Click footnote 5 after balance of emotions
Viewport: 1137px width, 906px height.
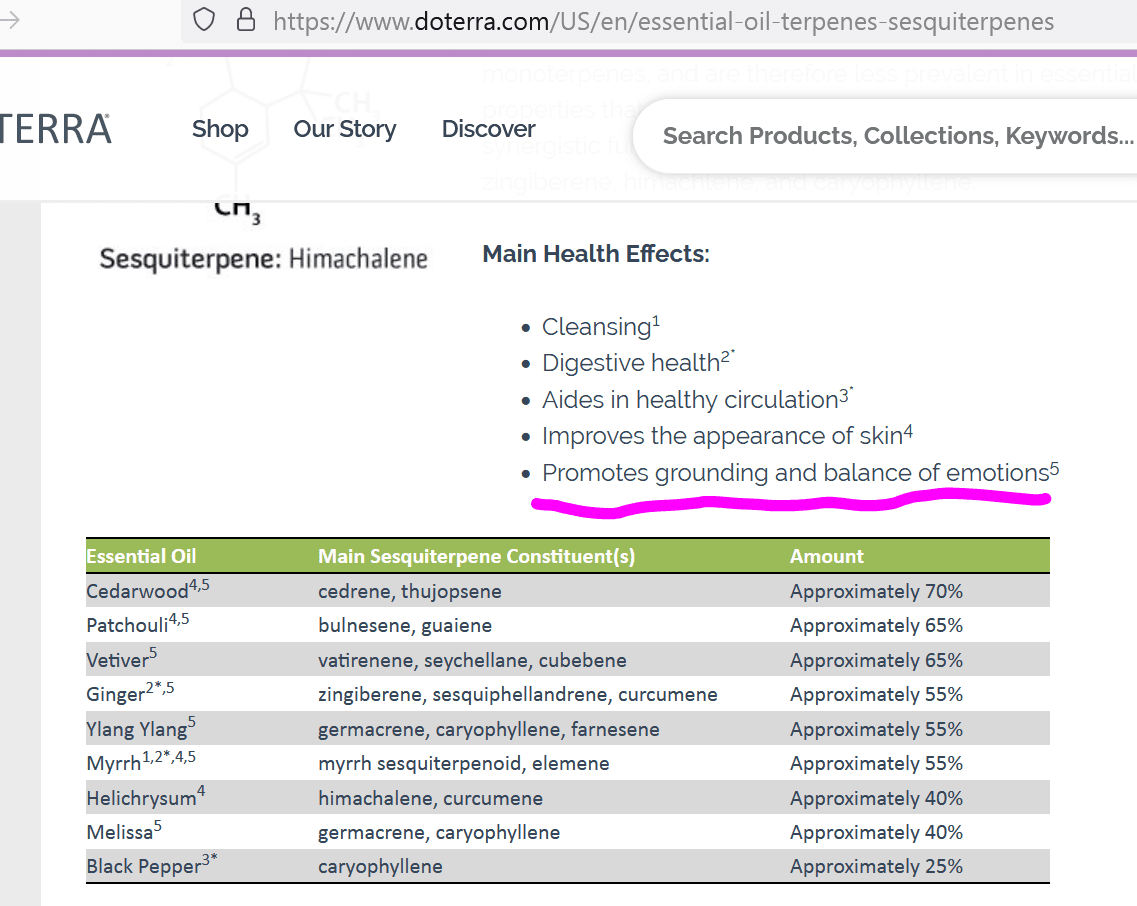pyautogui.click(x=1054, y=466)
